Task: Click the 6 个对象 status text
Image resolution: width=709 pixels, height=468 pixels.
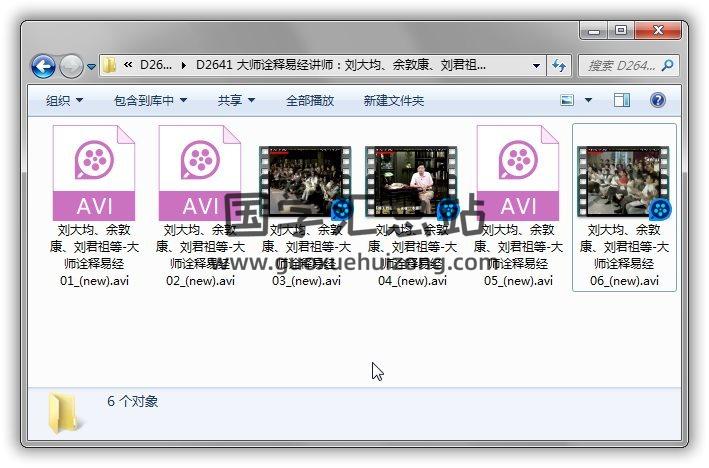Action: 132,401
